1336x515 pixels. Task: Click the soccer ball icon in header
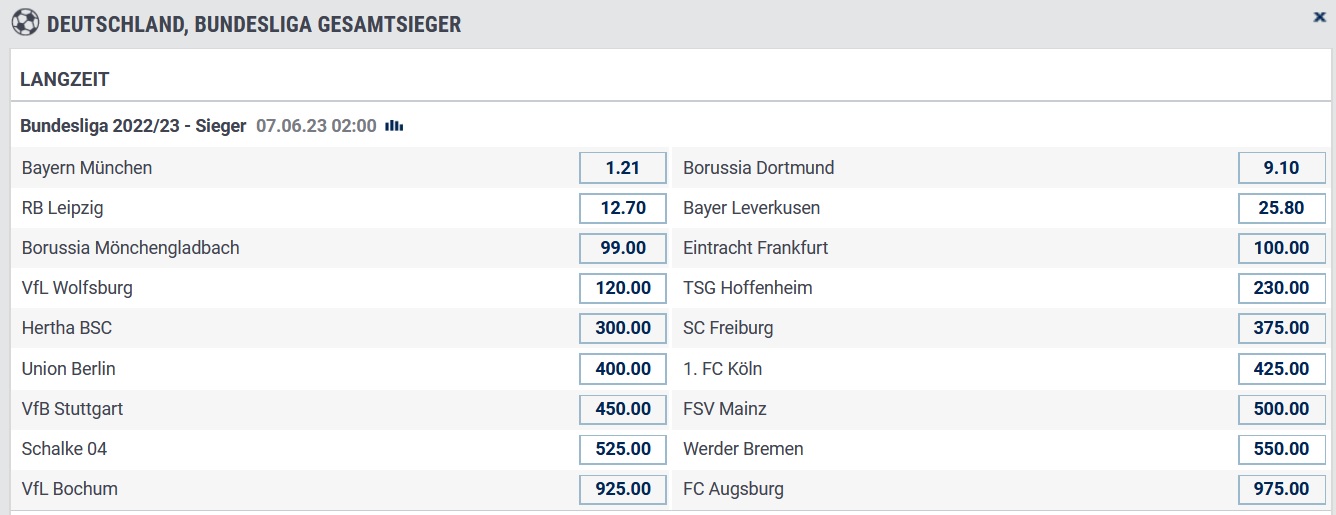[x=24, y=23]
